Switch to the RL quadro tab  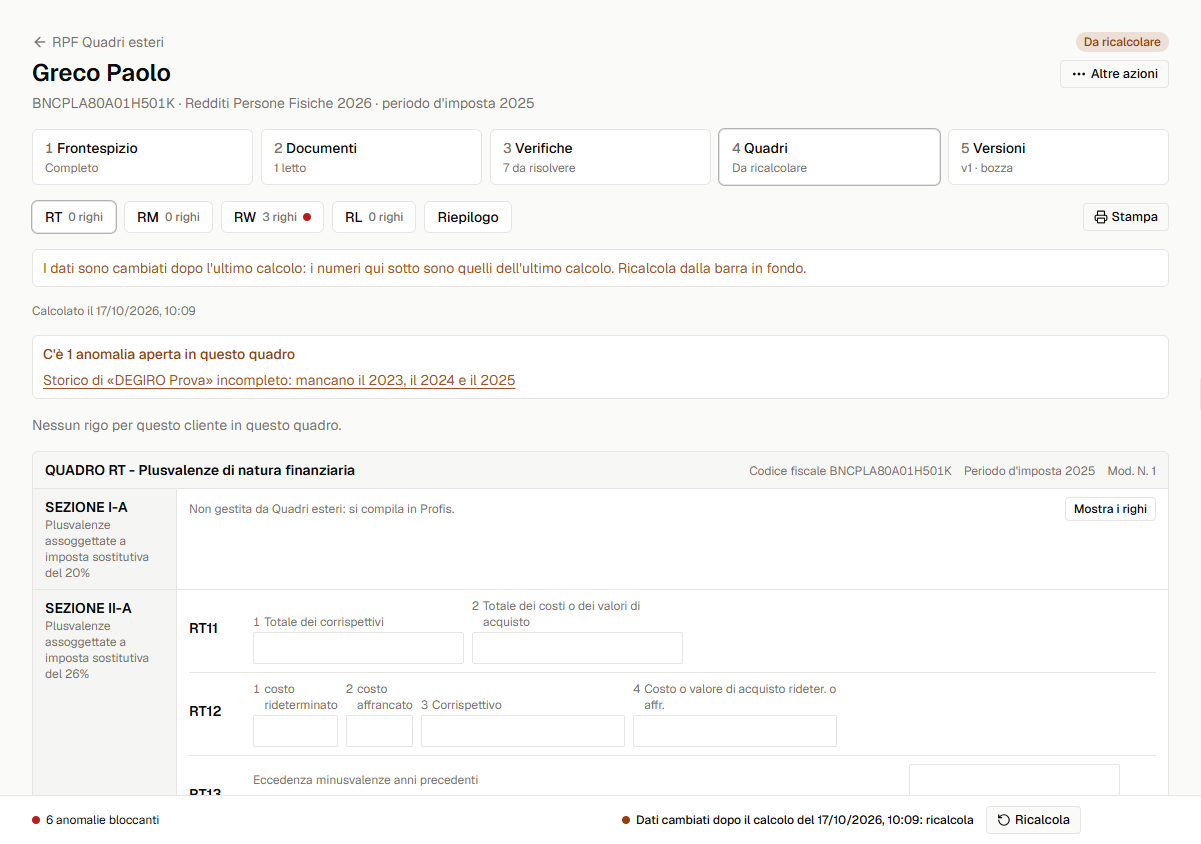click(374, 217)
